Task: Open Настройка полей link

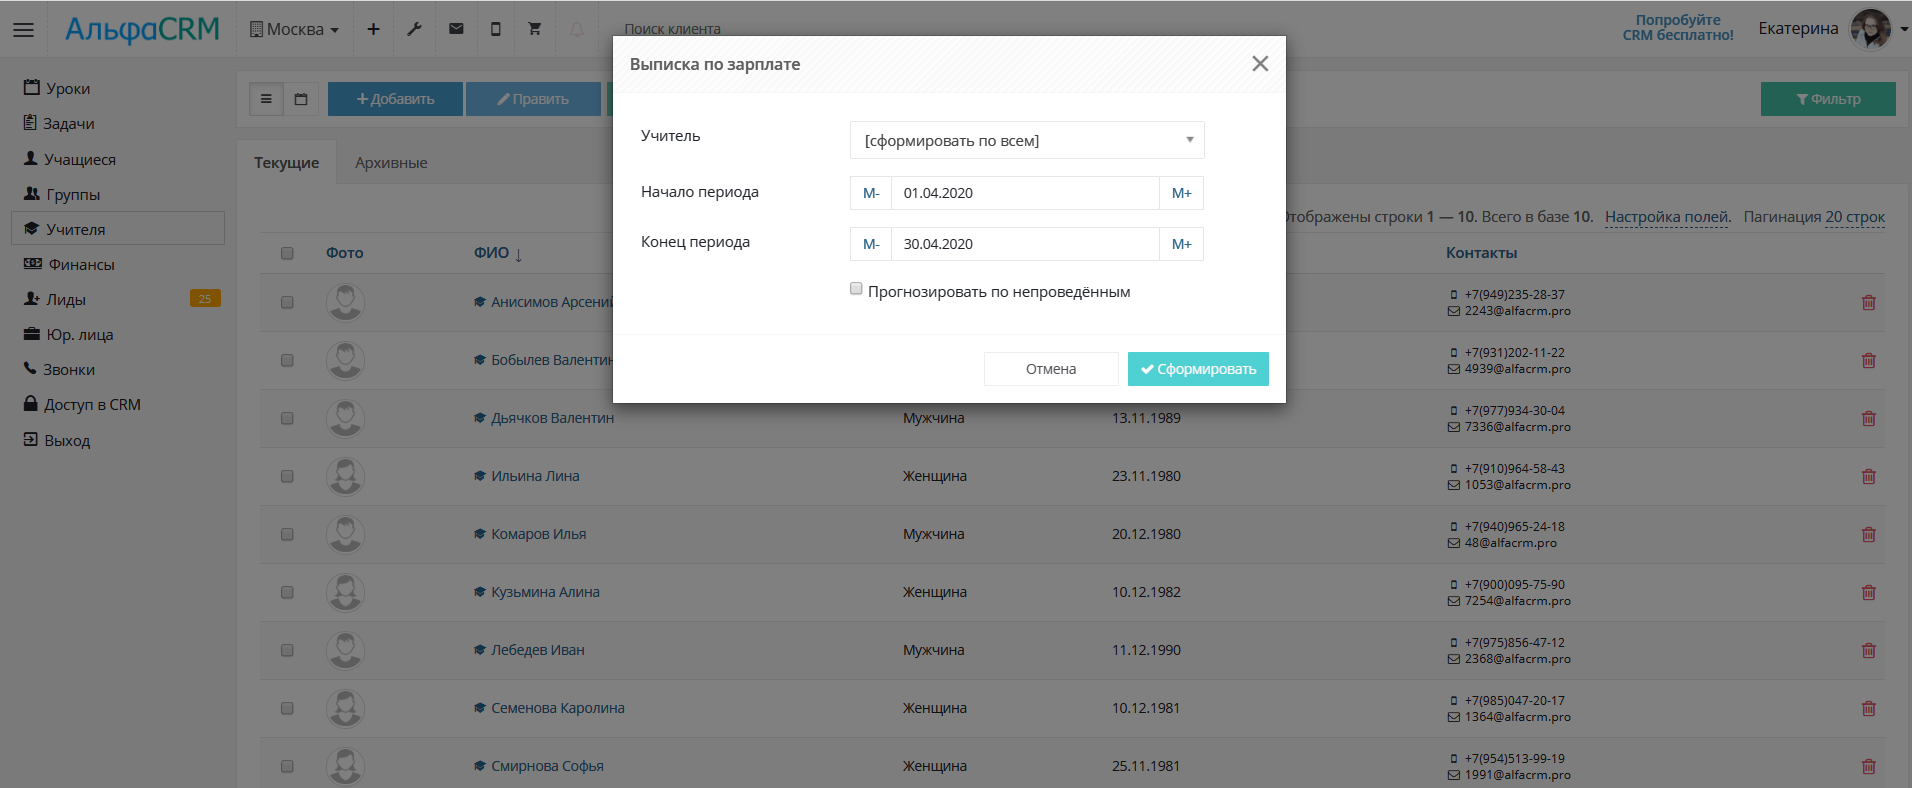Action: tap(1667, 217)
